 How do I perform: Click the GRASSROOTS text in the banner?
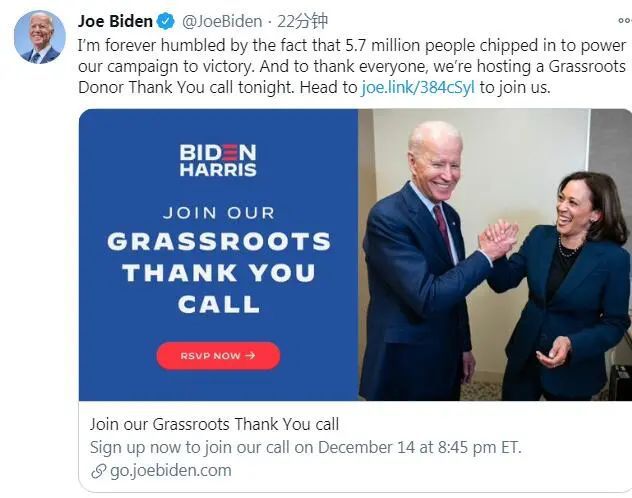[219, 241]
